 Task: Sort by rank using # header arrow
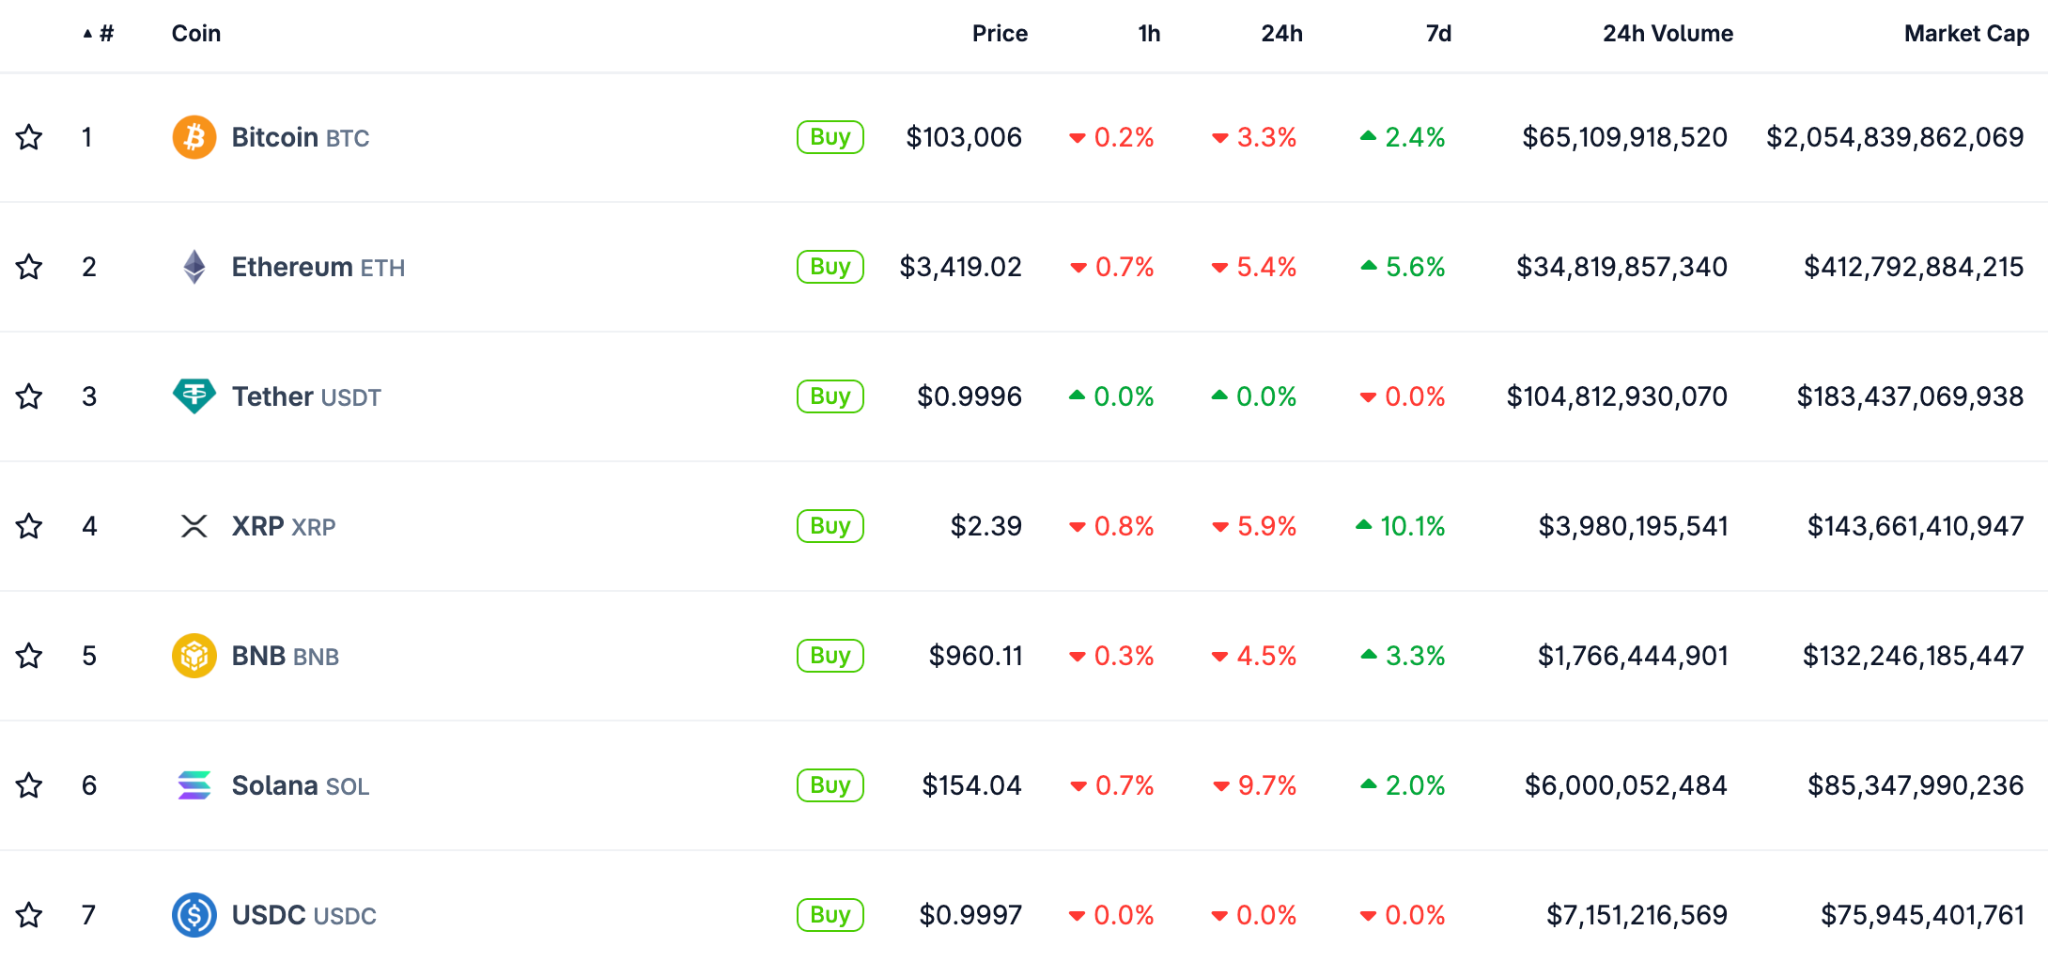(x=99, y=34)
